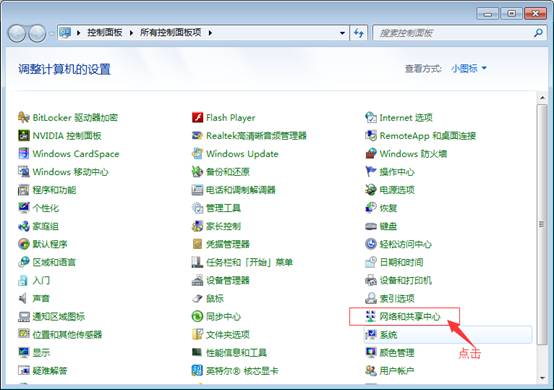Open 性能信息和工具 link
The height and width of the screenshot is (390, 554).
[236, 352]
